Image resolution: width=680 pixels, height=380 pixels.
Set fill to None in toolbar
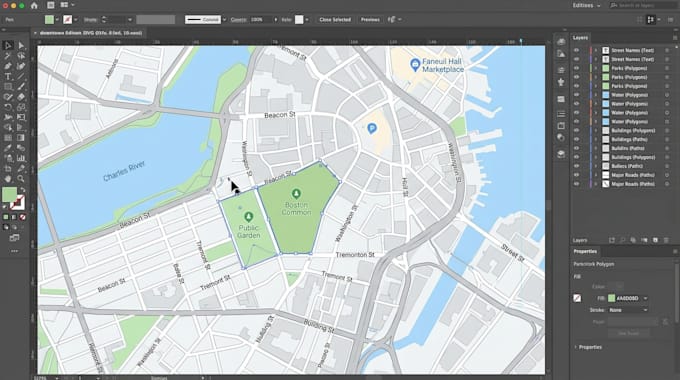23,217
